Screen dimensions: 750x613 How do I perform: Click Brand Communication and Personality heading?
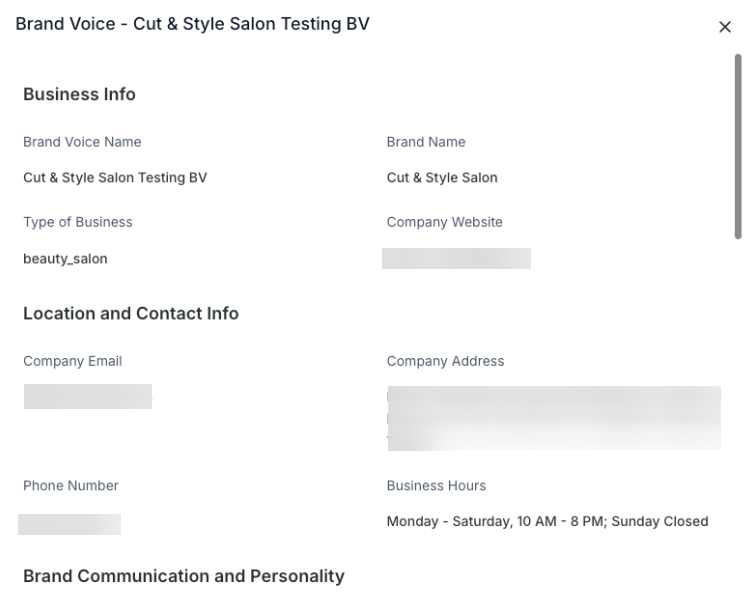(x=184, y=576)
